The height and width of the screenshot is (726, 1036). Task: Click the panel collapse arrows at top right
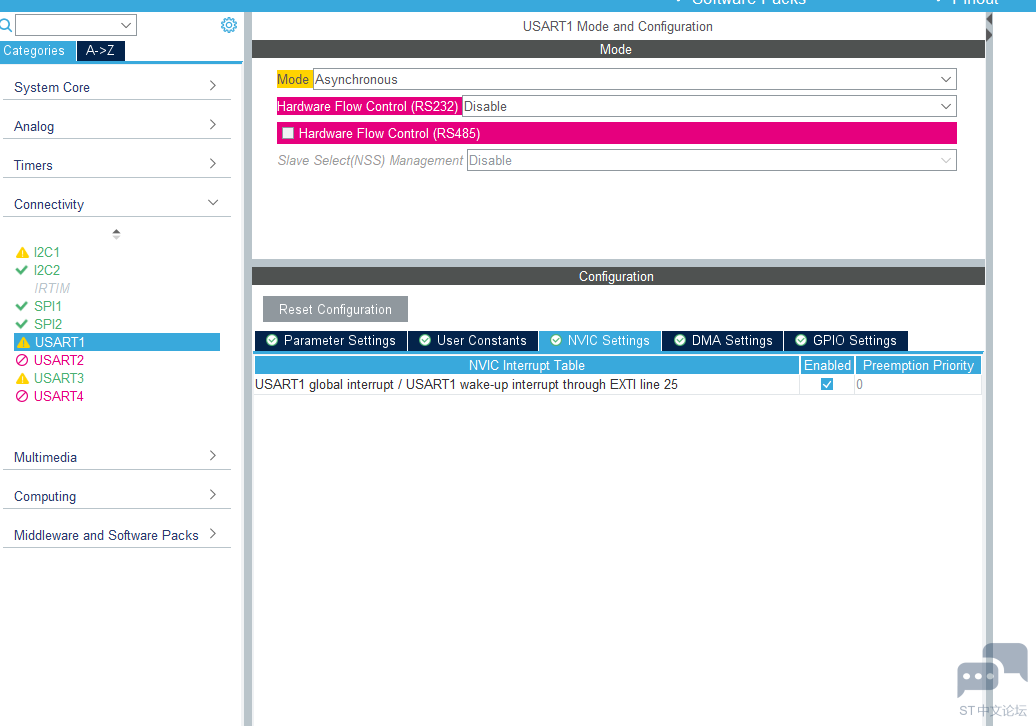989,26
